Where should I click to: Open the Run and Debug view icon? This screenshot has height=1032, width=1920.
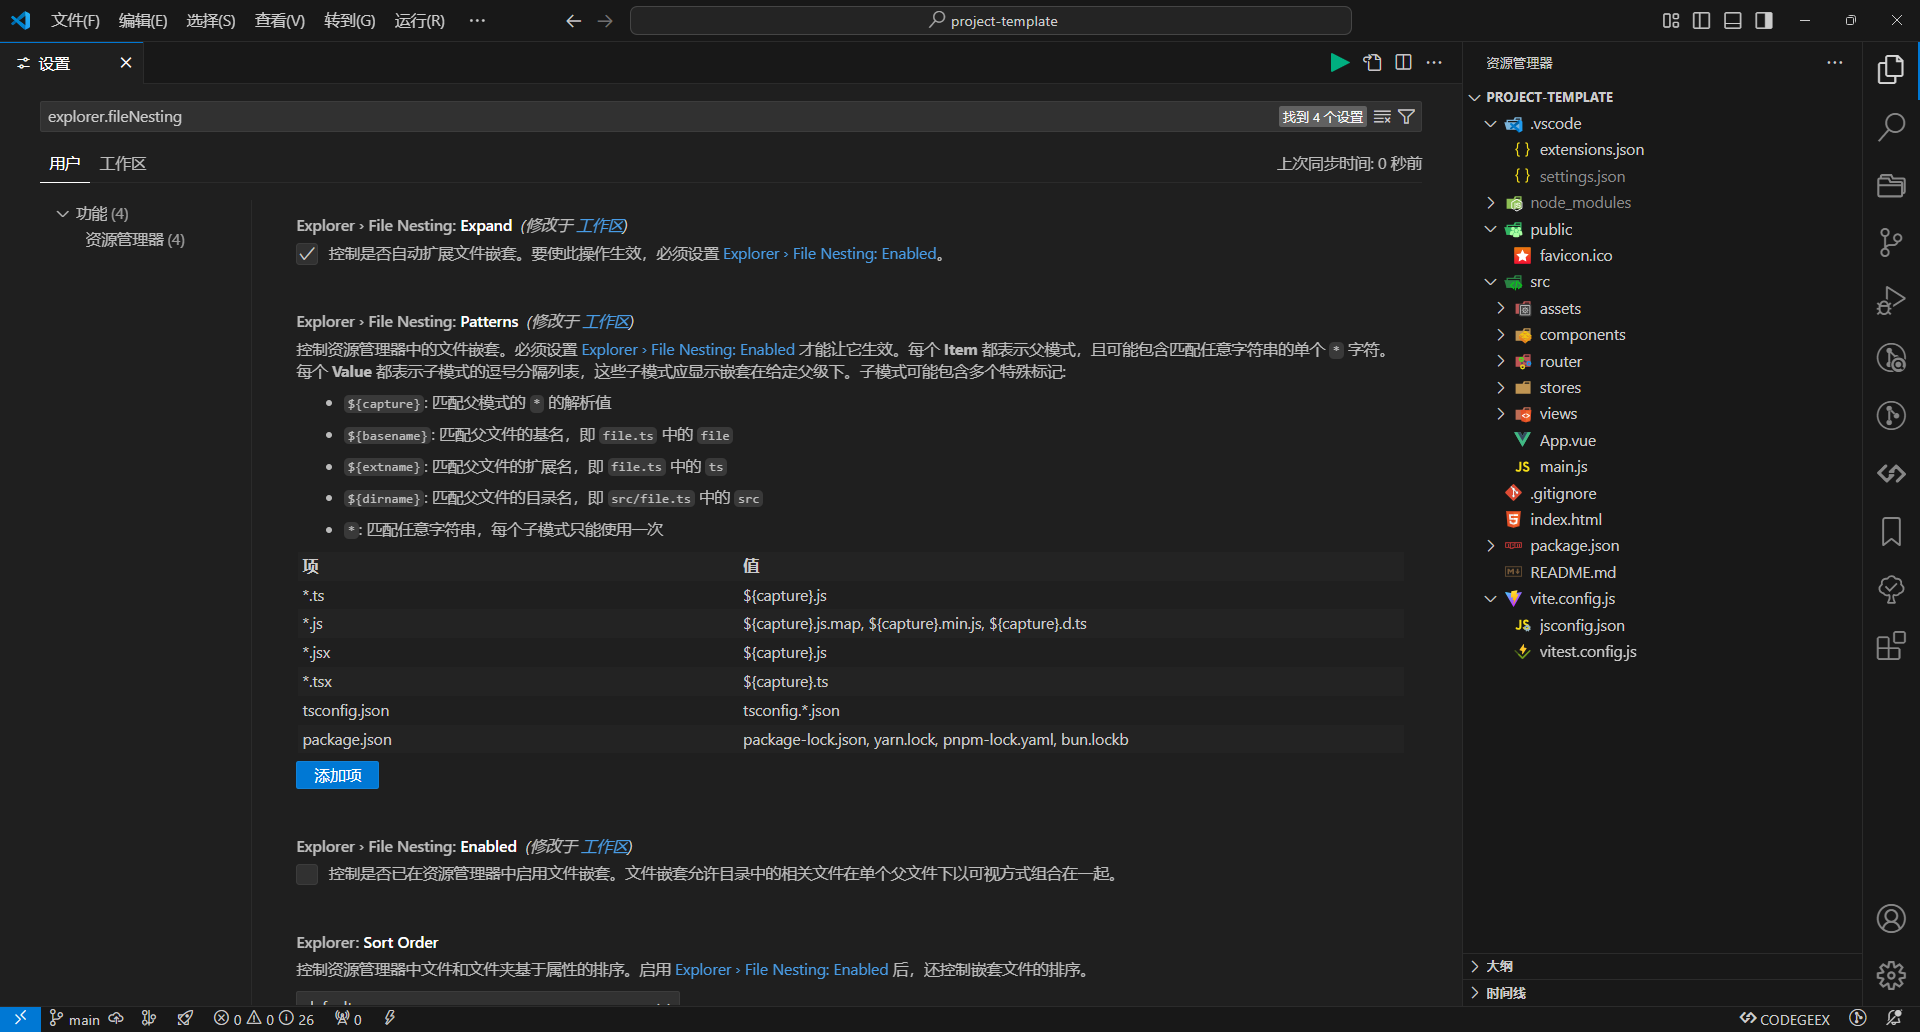[1891, 301]
